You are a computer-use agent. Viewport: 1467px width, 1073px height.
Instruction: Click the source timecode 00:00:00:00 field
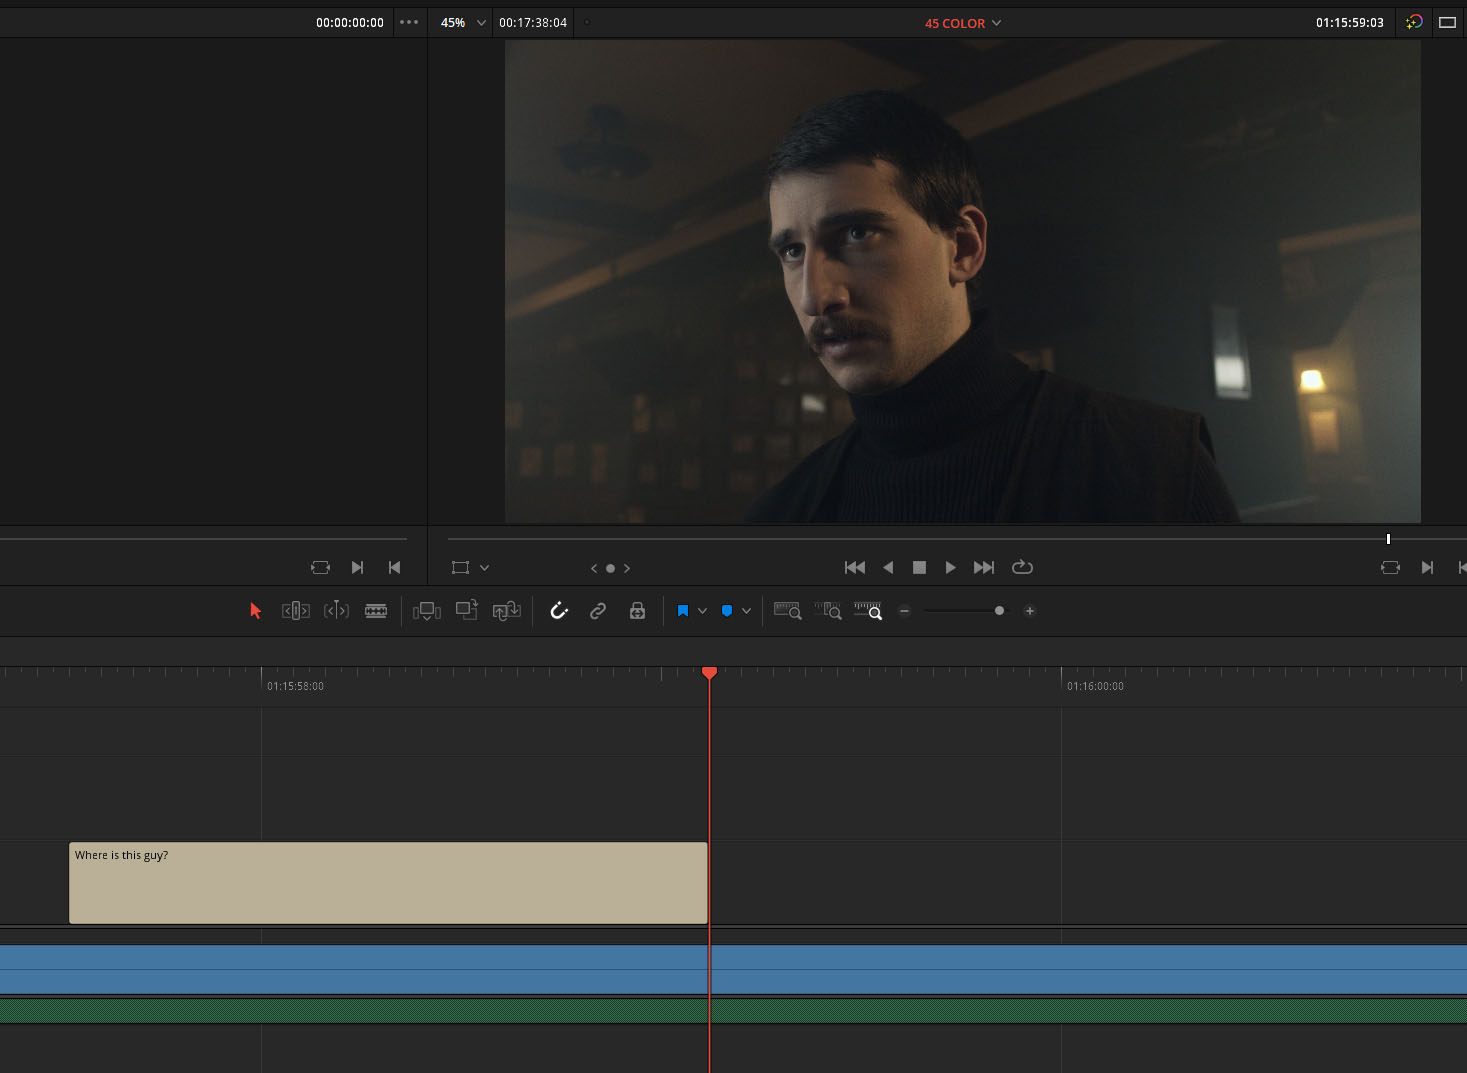click(x=350, y=22)
